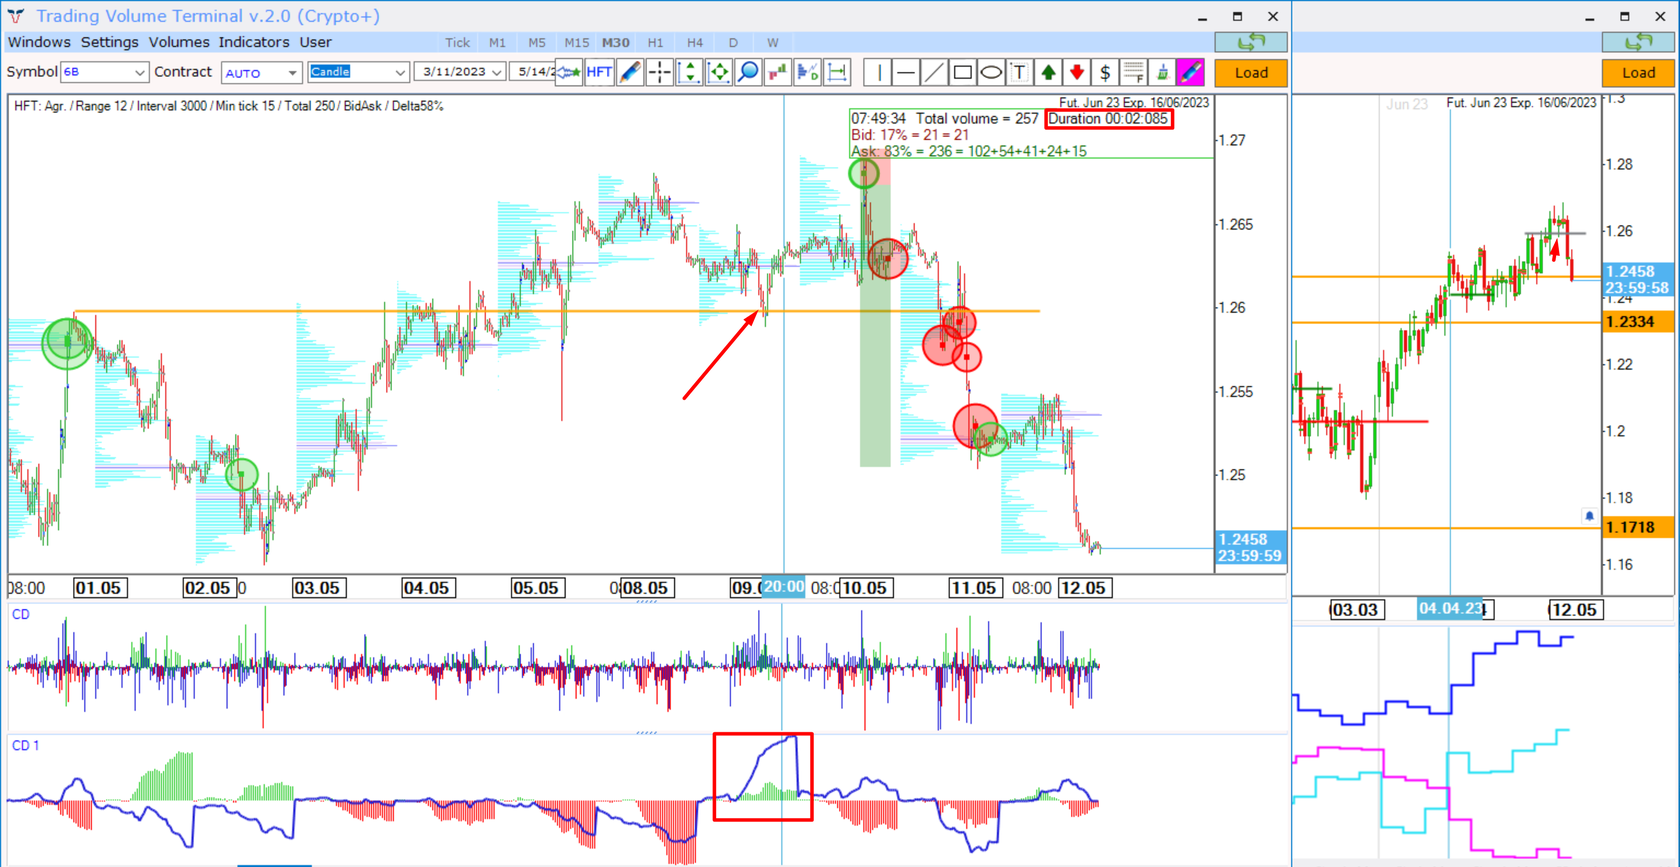Select the horizontal range measure tool
Viewport: 1680px width, 867px height.
[x=837, y=72]
